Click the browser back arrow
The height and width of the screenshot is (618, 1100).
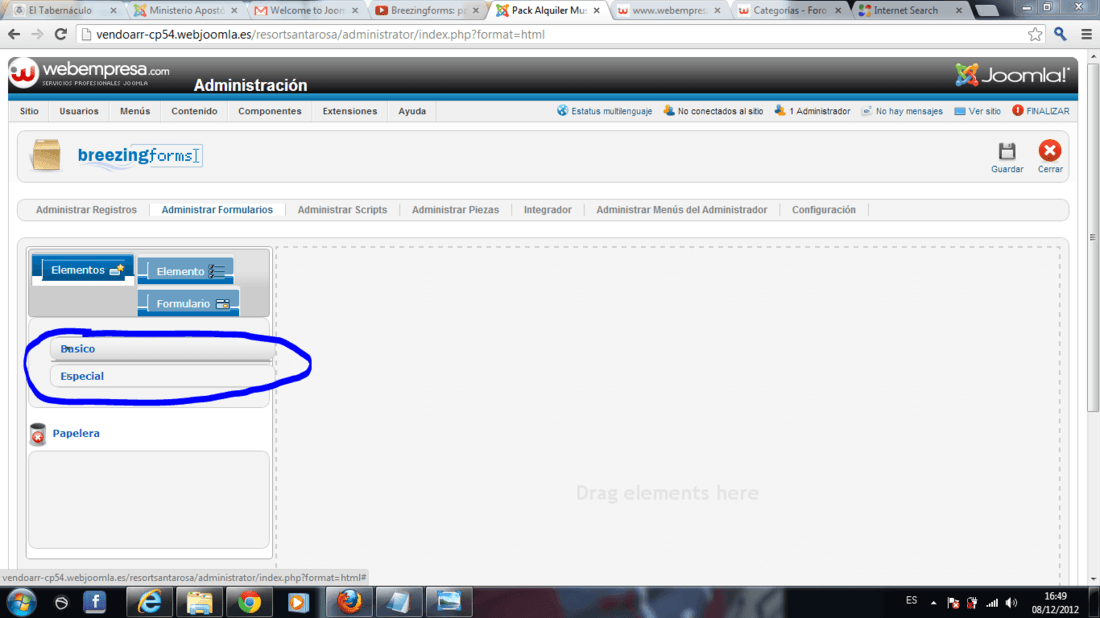pyautogui.click(x=14, y=34)
